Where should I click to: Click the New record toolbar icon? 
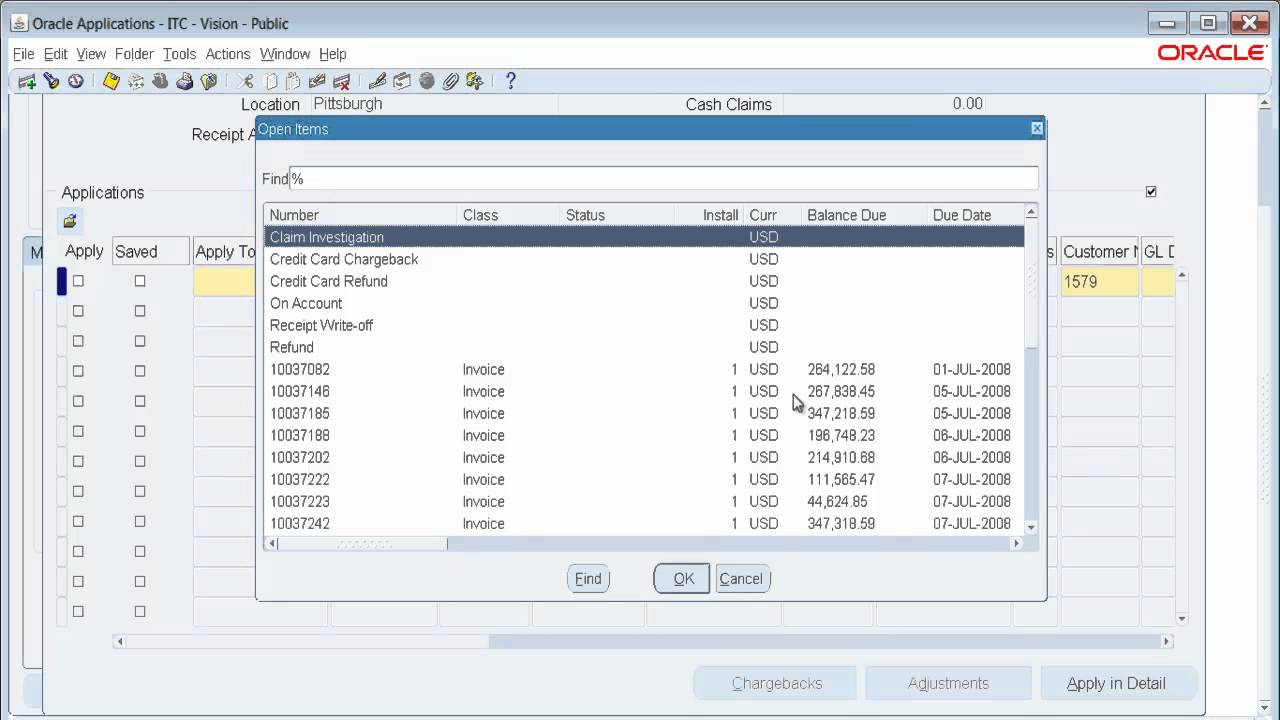point(27,82)
